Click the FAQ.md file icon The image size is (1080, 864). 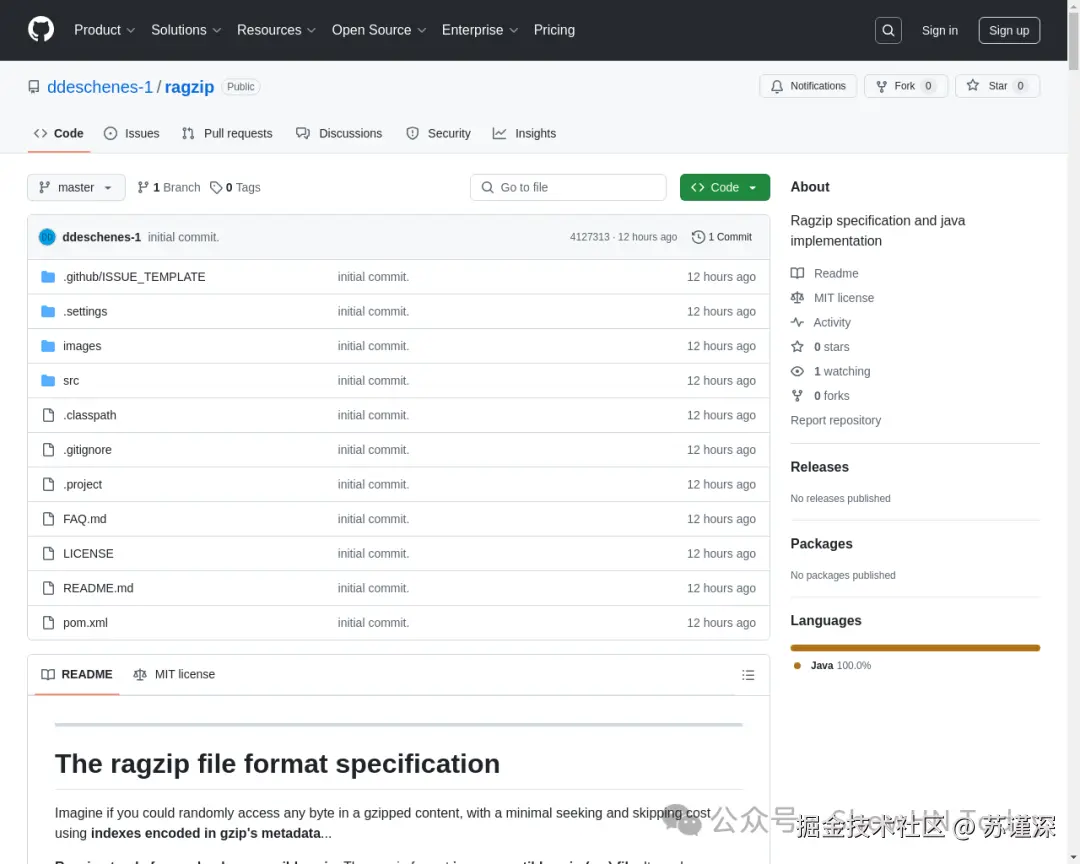[48, 519]
